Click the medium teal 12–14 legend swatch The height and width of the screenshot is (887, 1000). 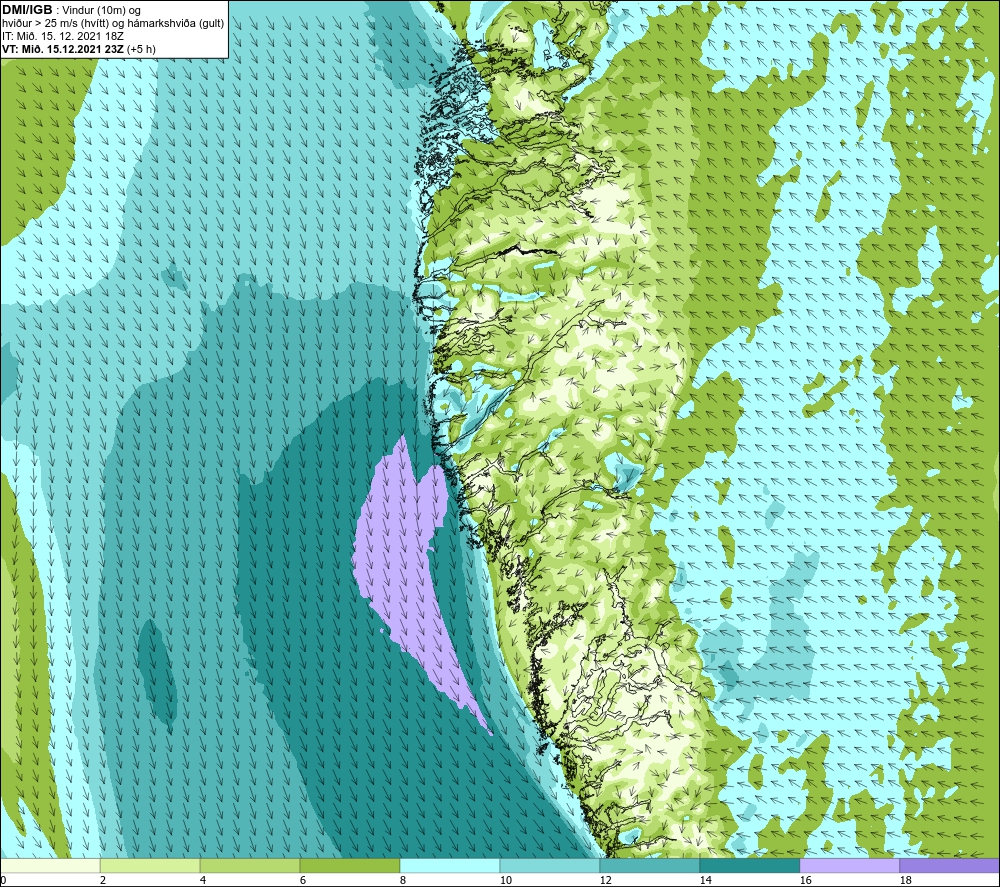649,865
